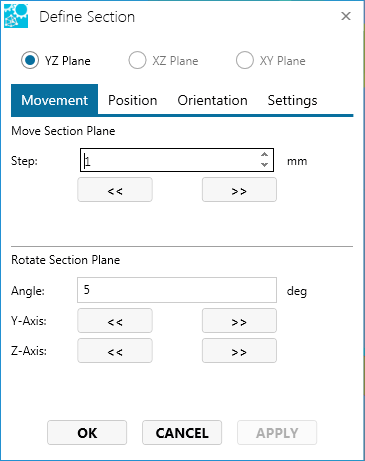Decrease Step with the down spinner arrow
This screenshot has height=461, width=365.
tap(265, 165)
